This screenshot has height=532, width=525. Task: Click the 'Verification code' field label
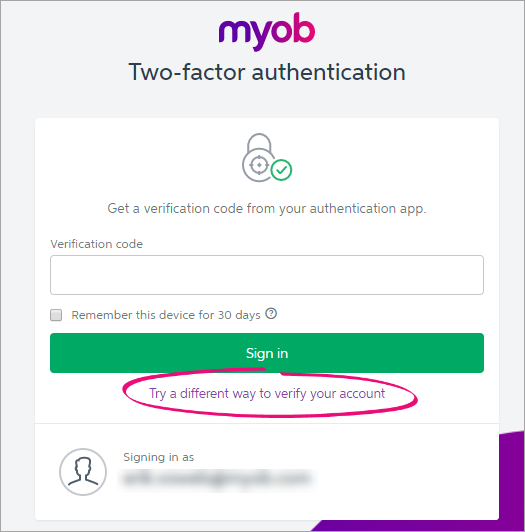(97, 244)
